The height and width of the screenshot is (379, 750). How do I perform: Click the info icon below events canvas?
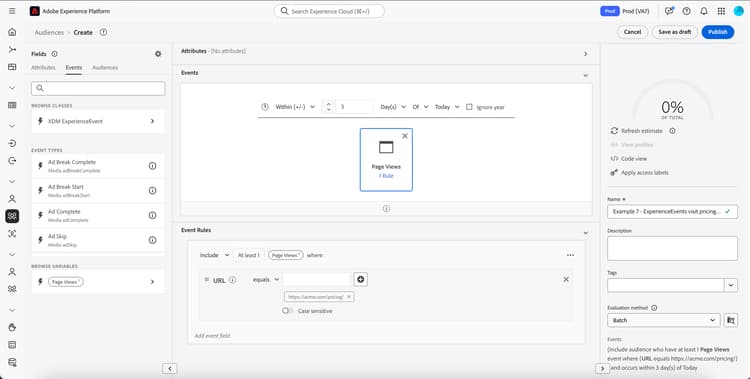(x=386, y=209)
